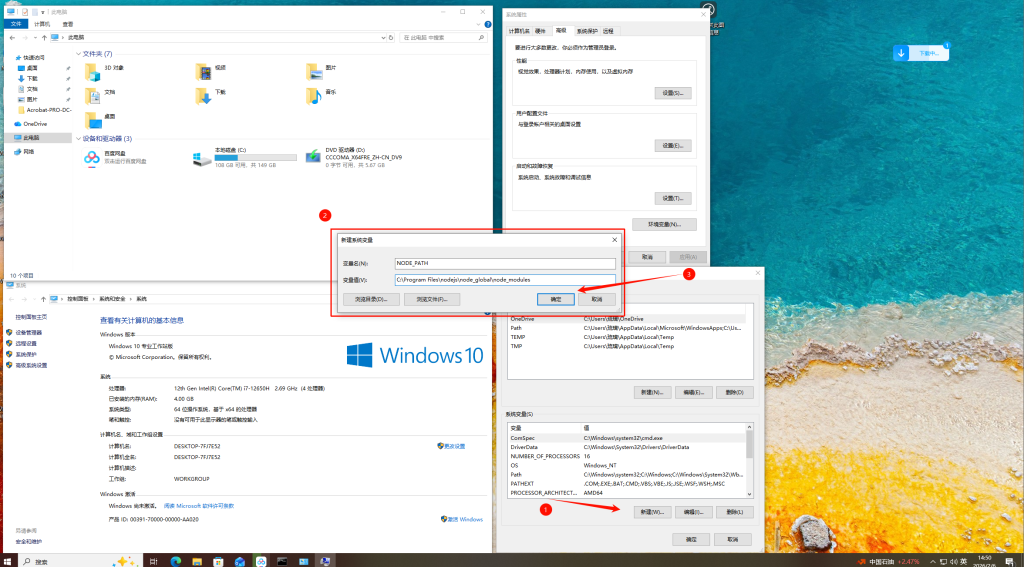Select OneDrive in the Explorer sidebar
This screenshot has width=1024, height=567.
[35, 123]
